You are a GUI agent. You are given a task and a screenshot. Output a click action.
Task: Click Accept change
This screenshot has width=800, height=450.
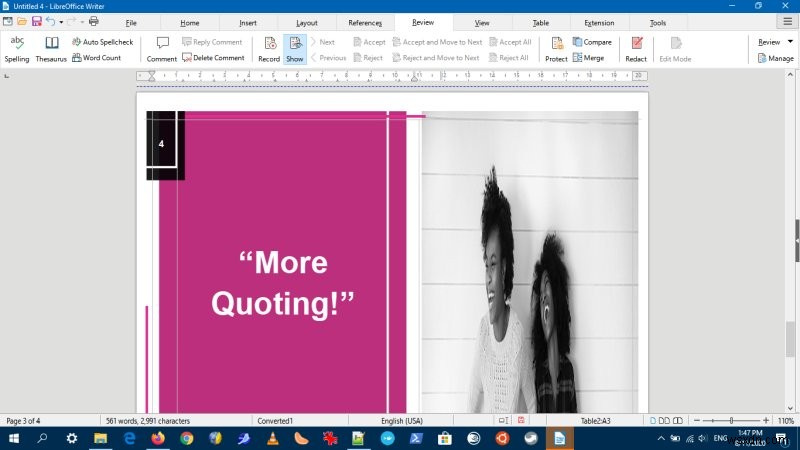[x=369, y=42]
